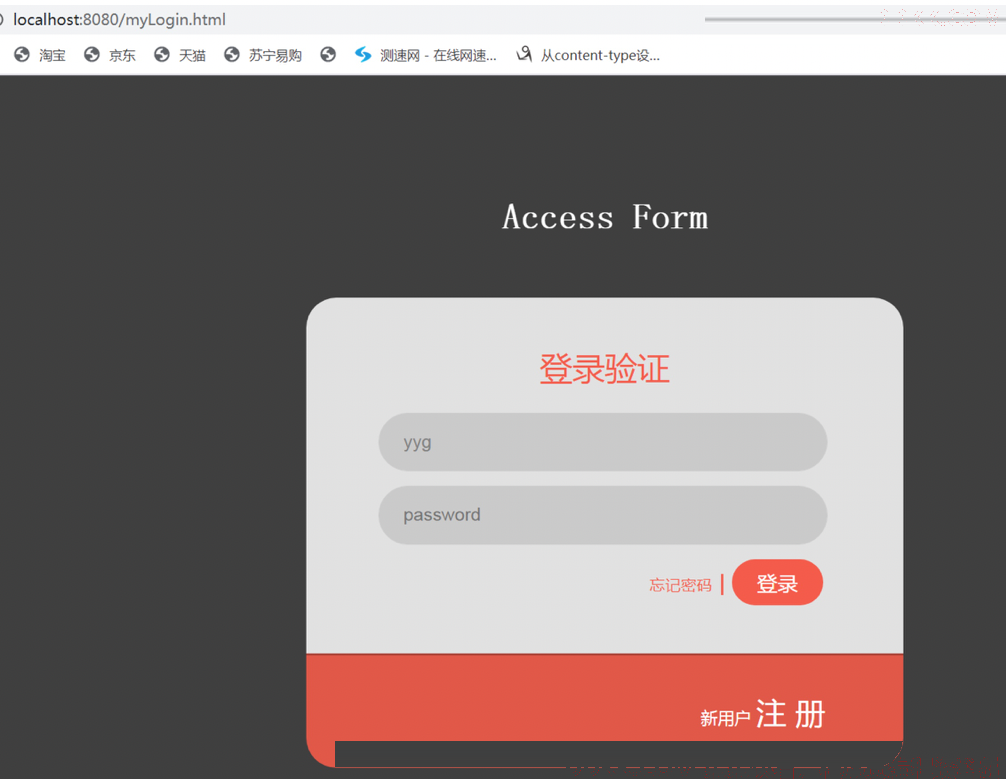Viewport: 1006px width, 780px height.
Task: Click the globe icon beside 天猫
Action: [162, 55]
